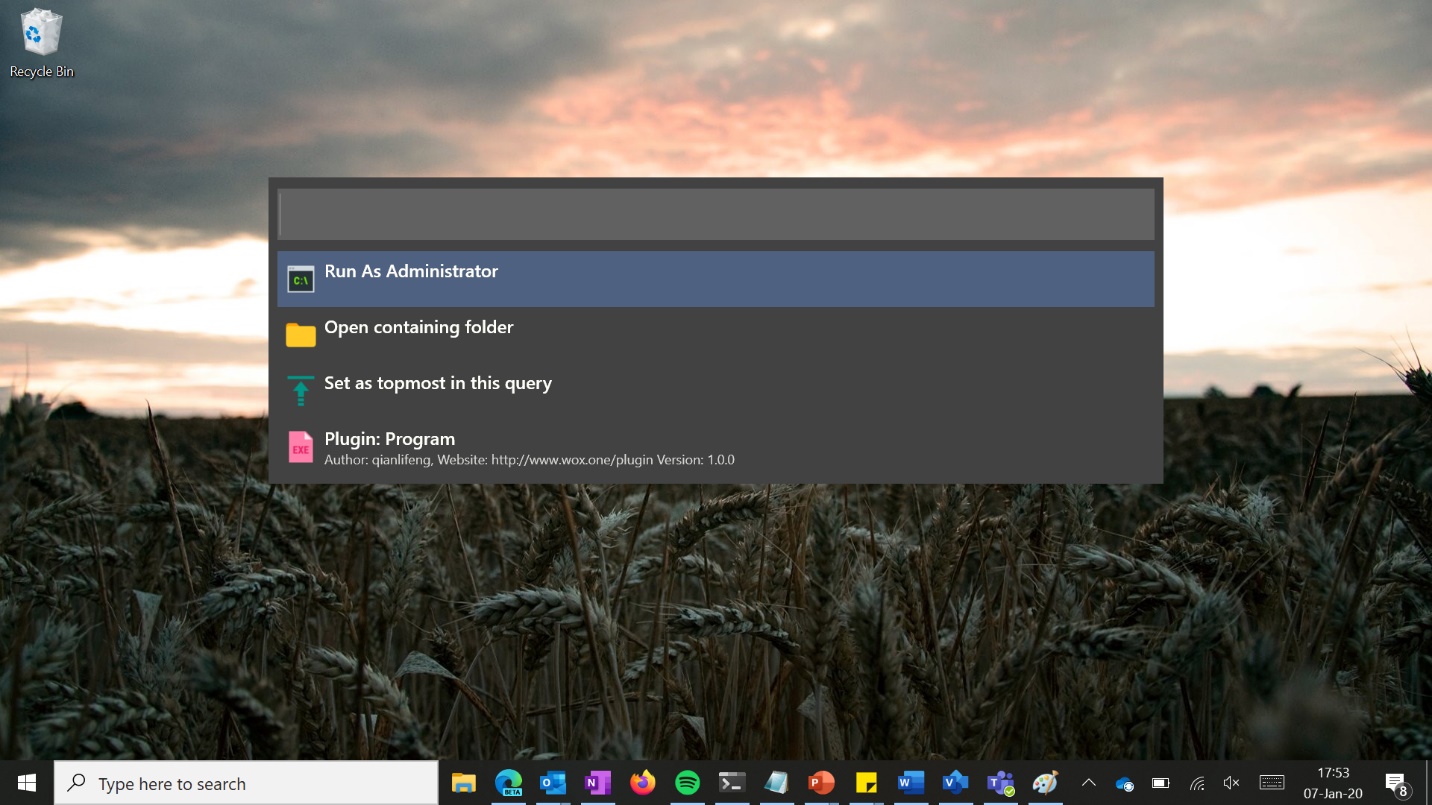
Task: Open Sticky Notes from the taskbar
Action: (x=866, y=783)
